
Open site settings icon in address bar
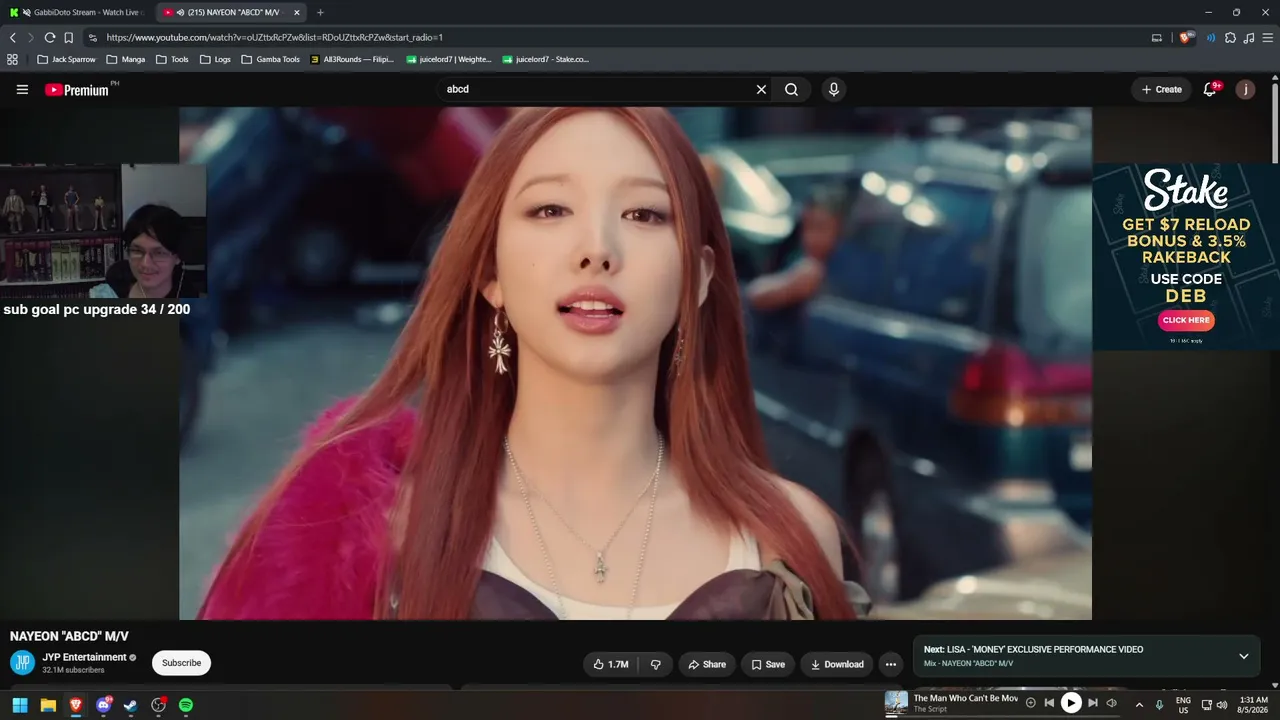pyautogui.click(x=93, y=37)
